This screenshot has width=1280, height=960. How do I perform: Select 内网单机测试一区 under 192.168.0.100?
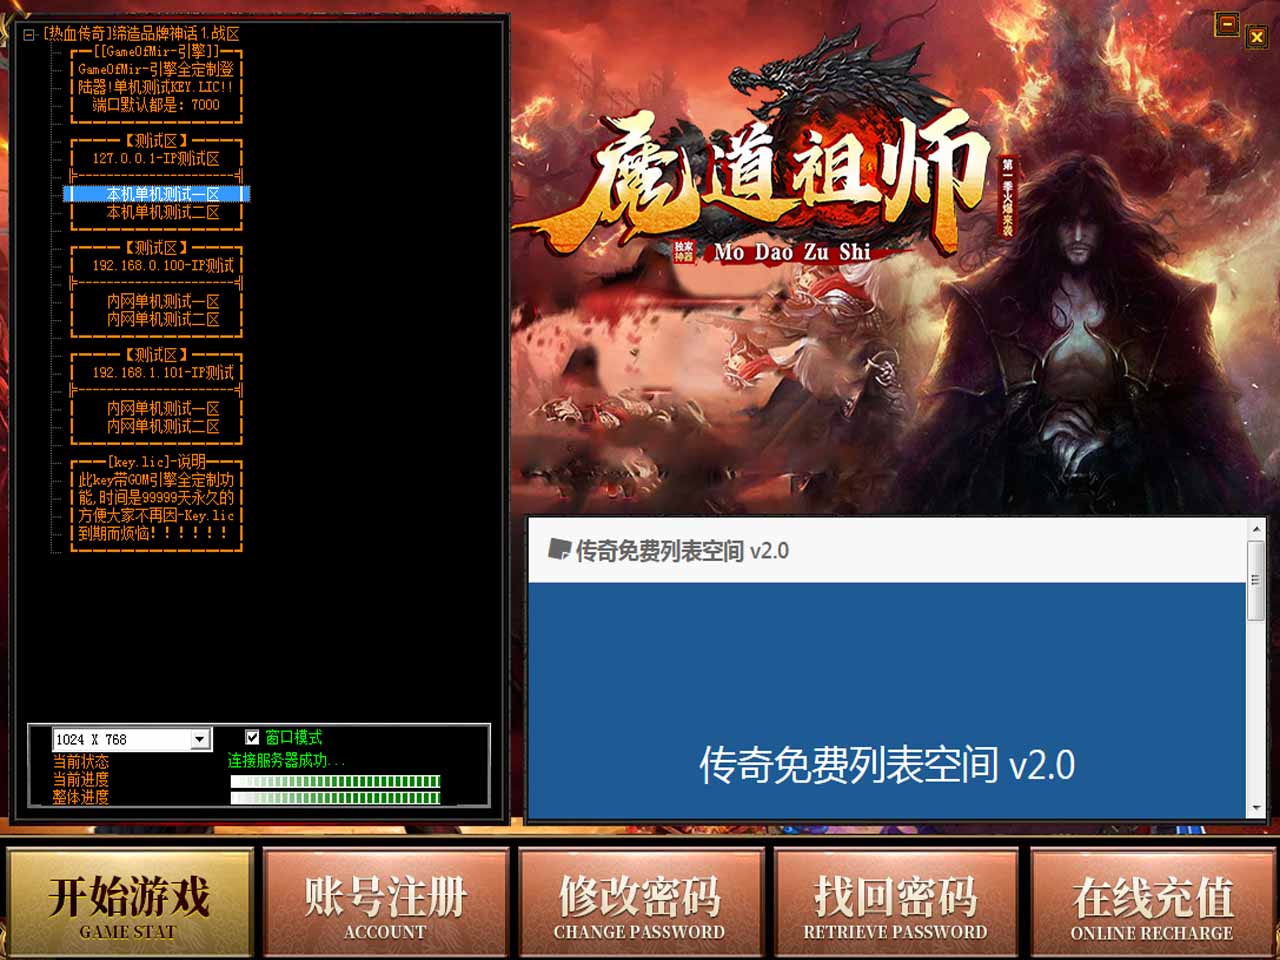156,301
